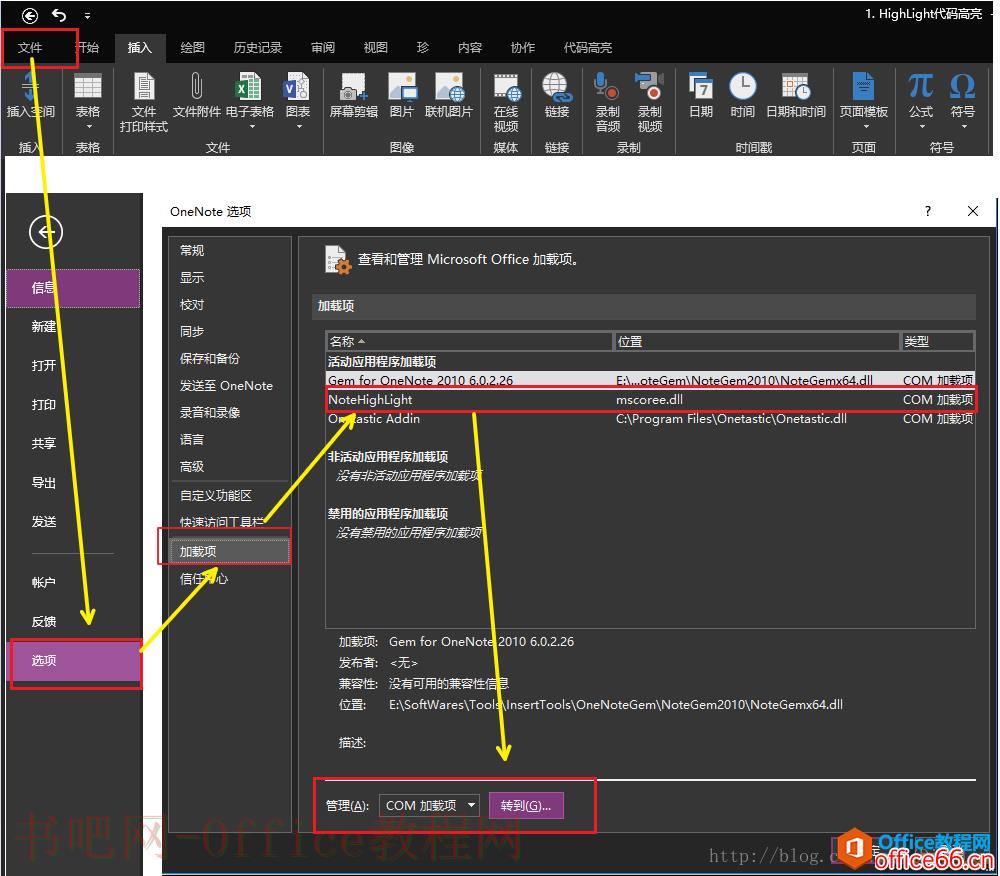Open 校对 options category

tap(192, 305)
